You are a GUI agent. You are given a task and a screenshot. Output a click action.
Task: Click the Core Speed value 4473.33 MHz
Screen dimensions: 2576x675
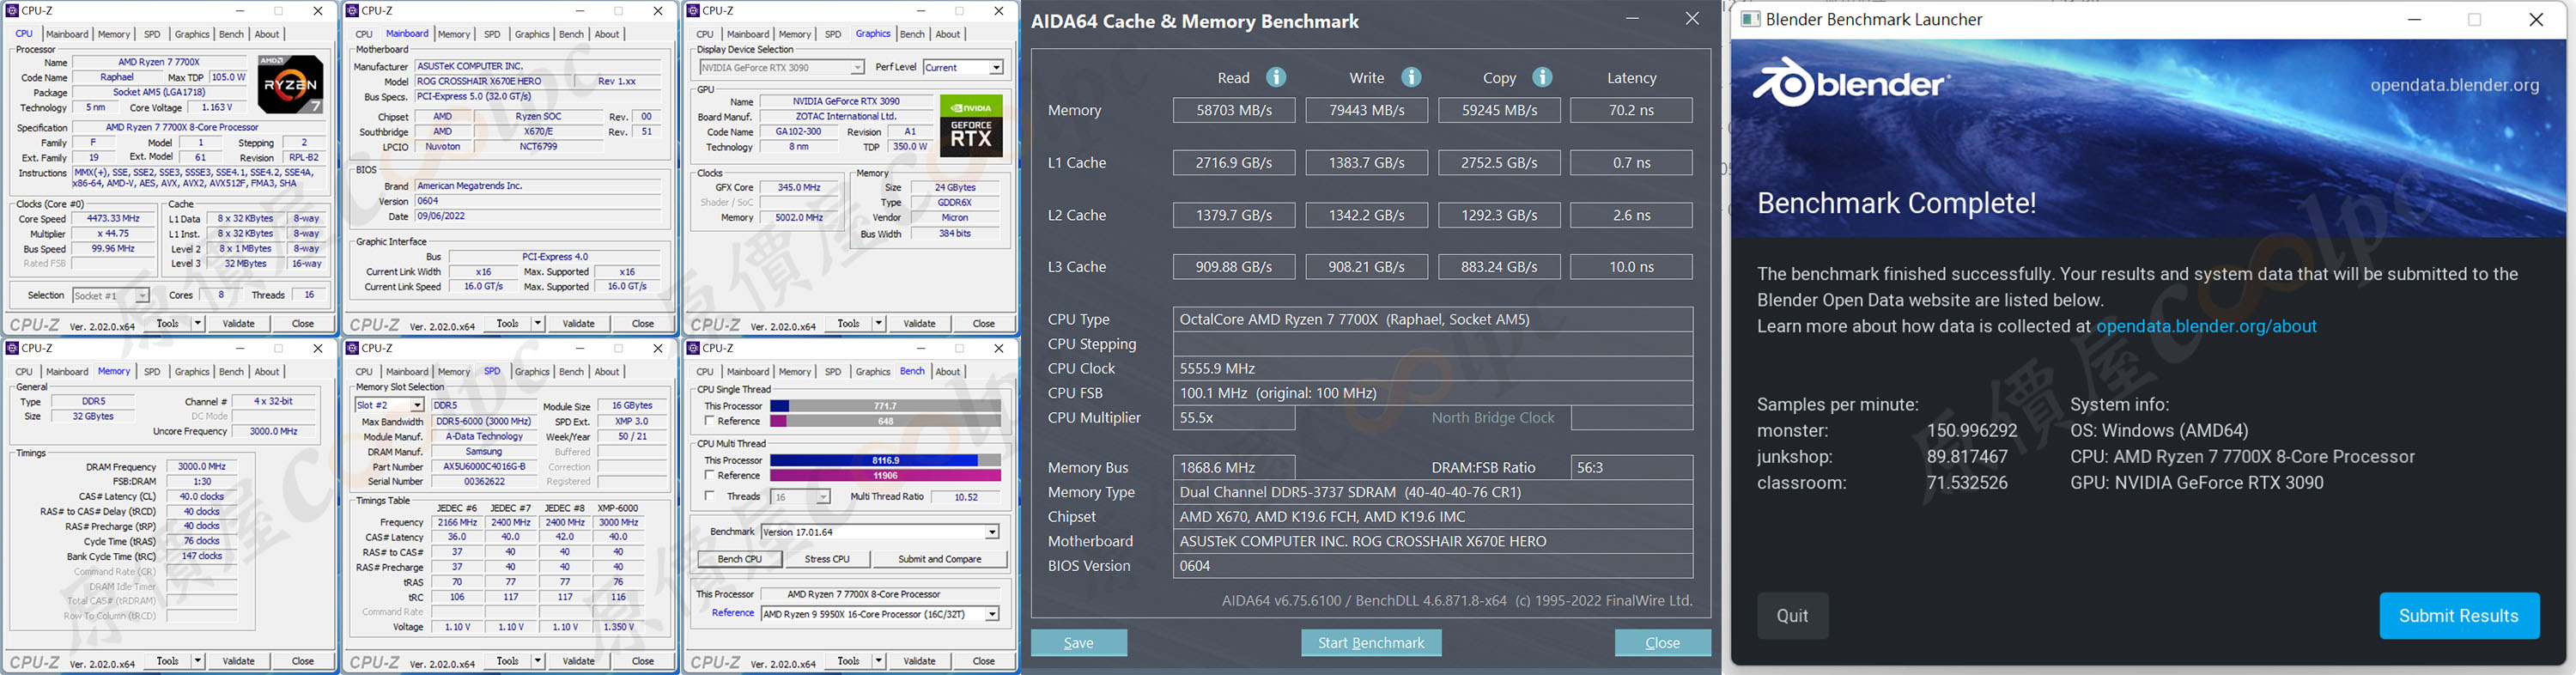tap(113, 218)
